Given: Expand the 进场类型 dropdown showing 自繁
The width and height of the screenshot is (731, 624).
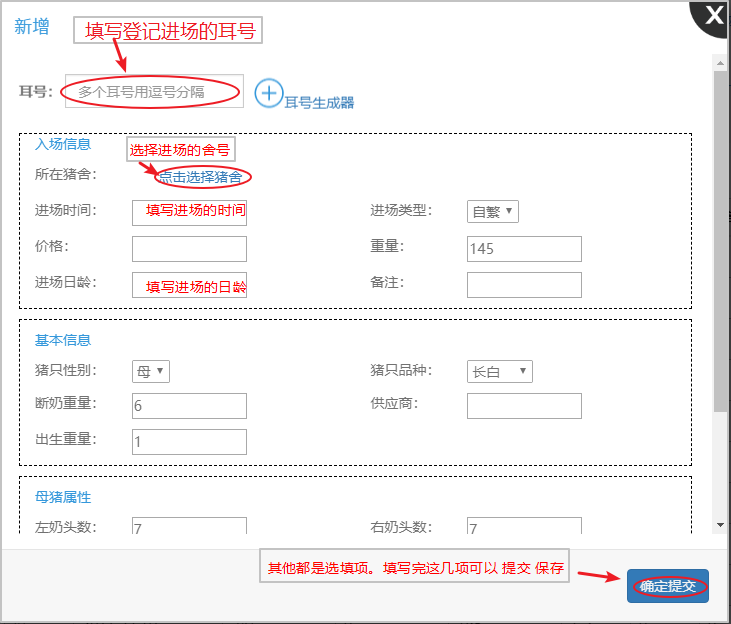Looking at the screenshot, I should tap(492, 211).
